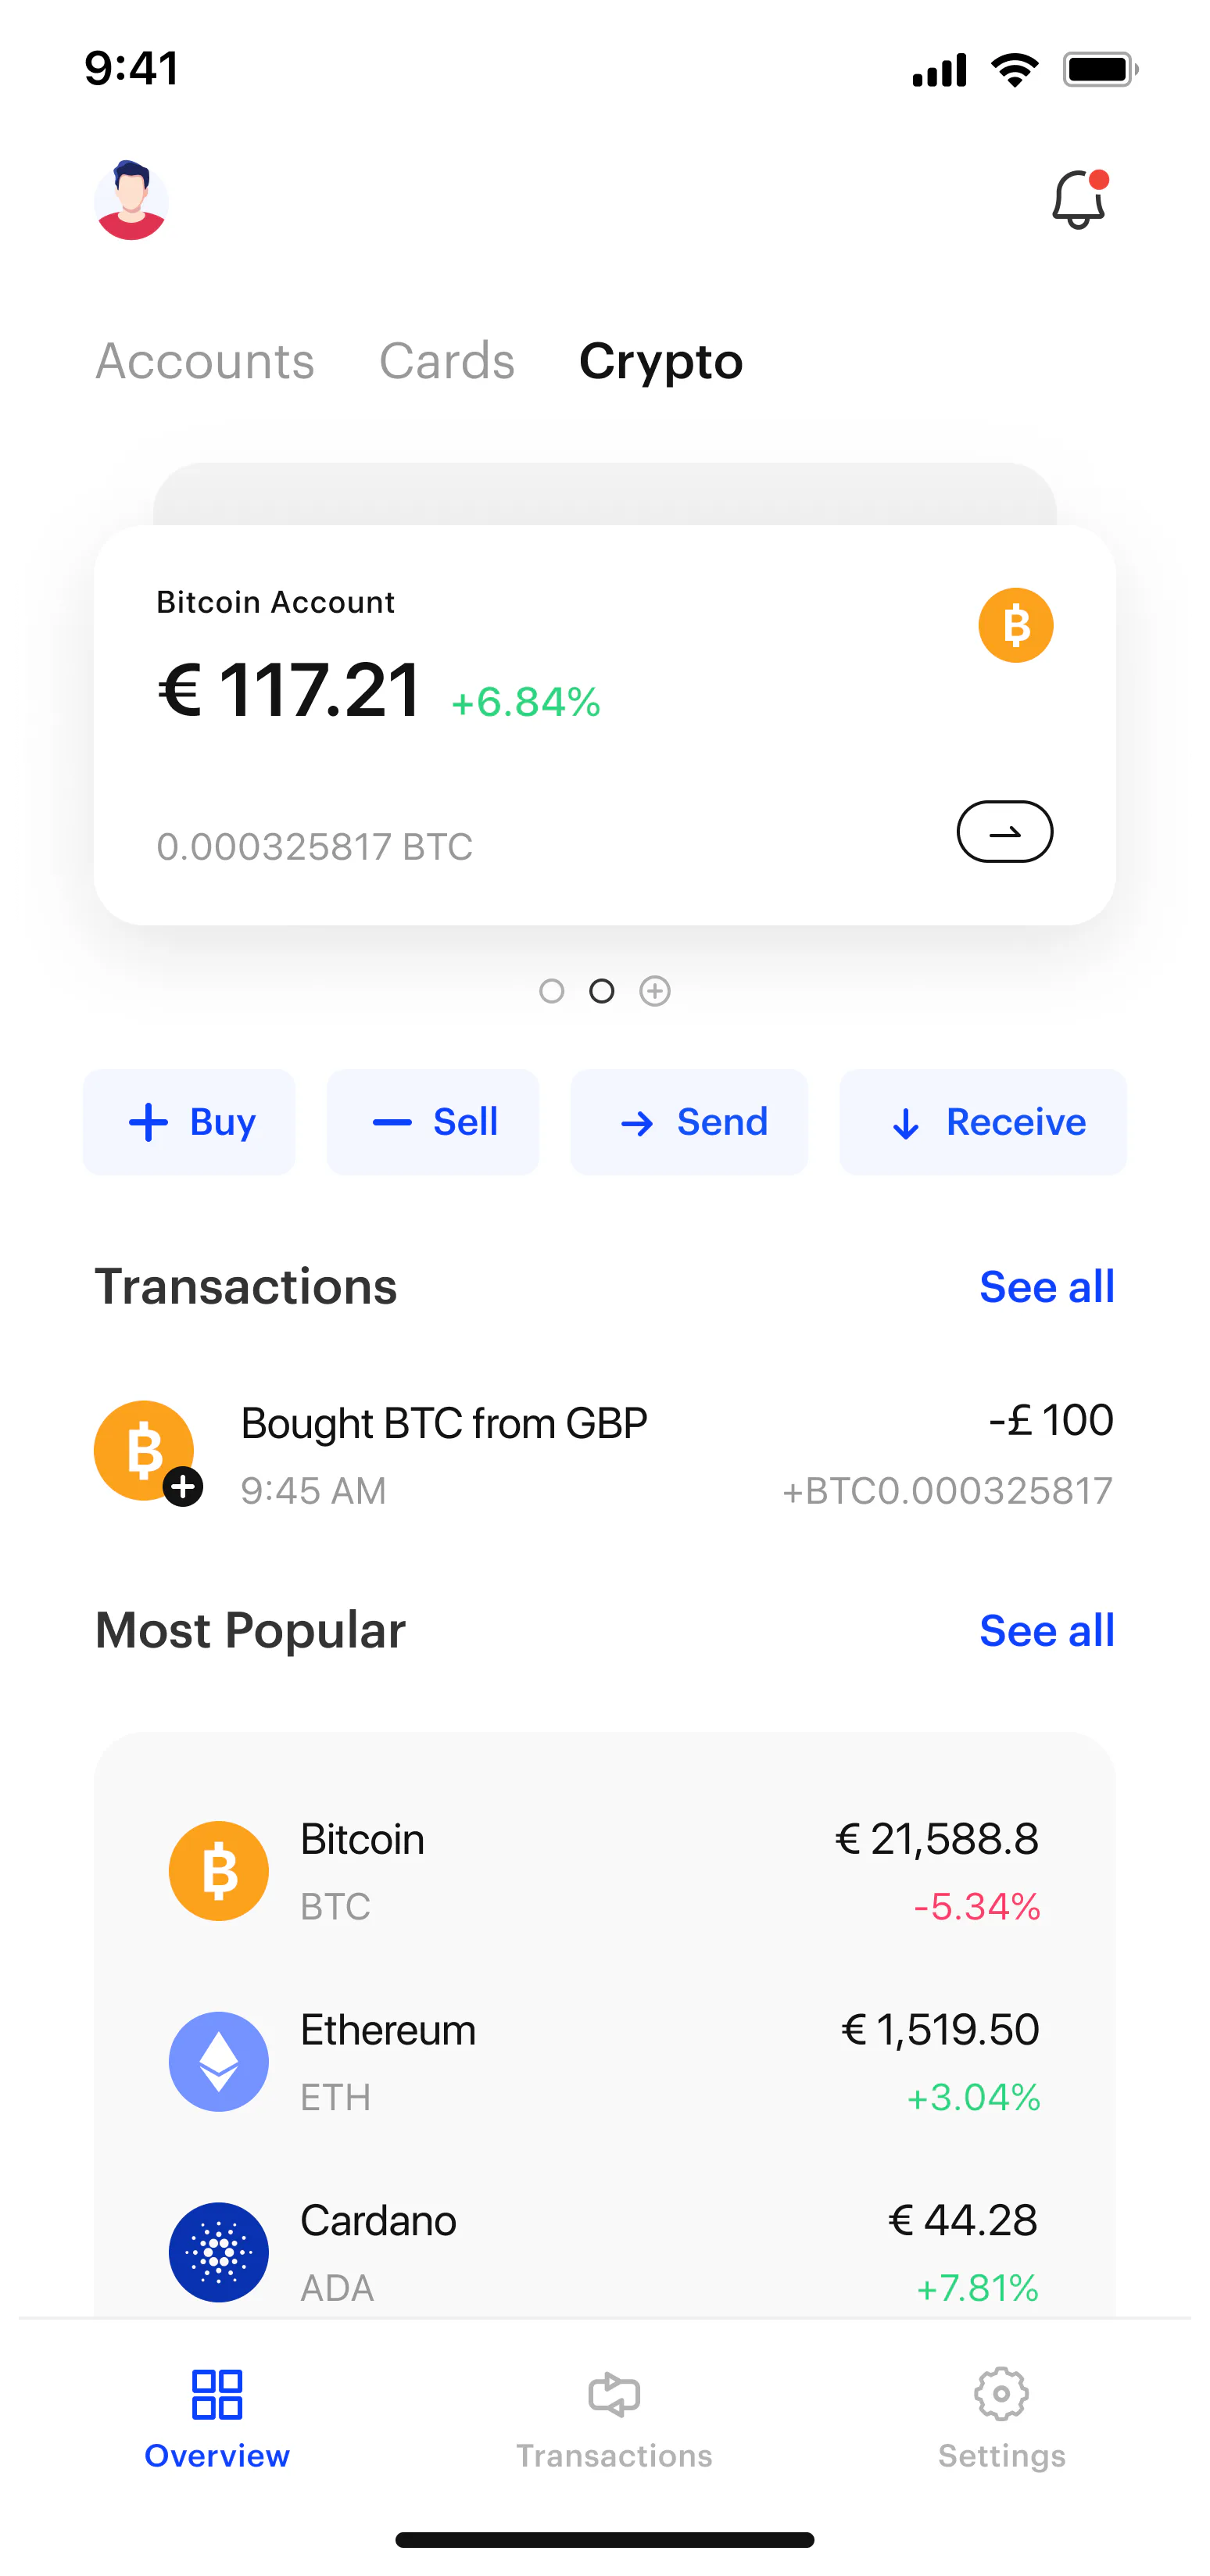Viewport: 1210px width, 2576px height.
Task: Tap the Receive button
Action: 983,1122
